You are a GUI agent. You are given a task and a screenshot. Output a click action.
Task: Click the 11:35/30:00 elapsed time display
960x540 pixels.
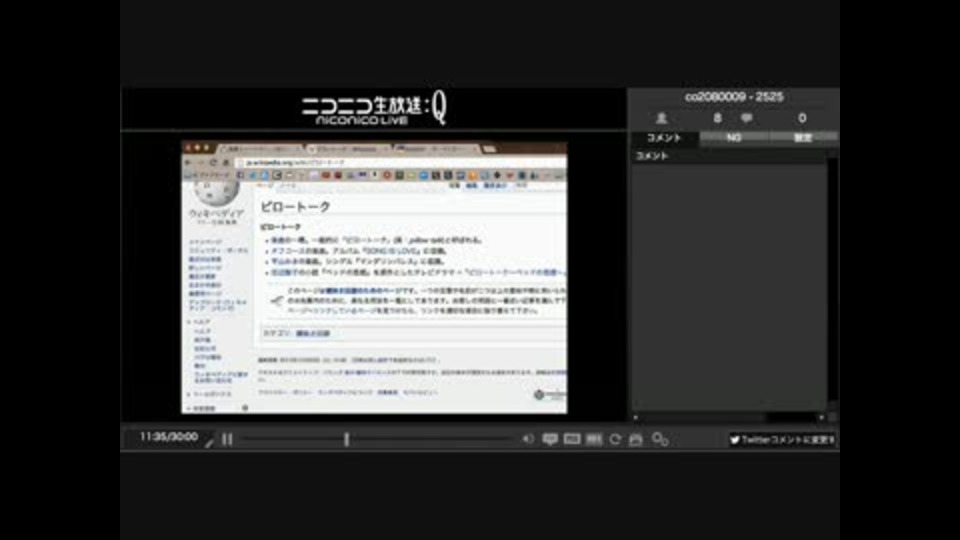tap(168, 437)
